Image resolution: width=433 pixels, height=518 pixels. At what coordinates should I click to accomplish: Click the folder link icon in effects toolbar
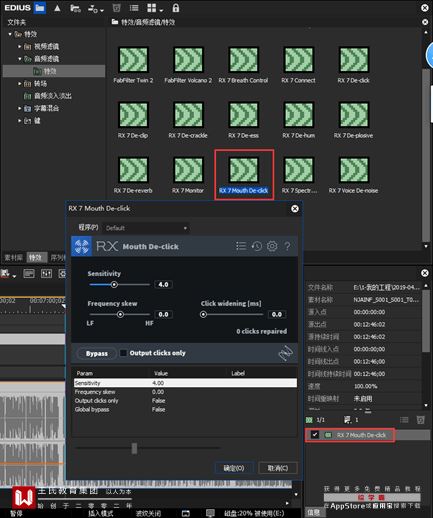(x=75, y=8)
